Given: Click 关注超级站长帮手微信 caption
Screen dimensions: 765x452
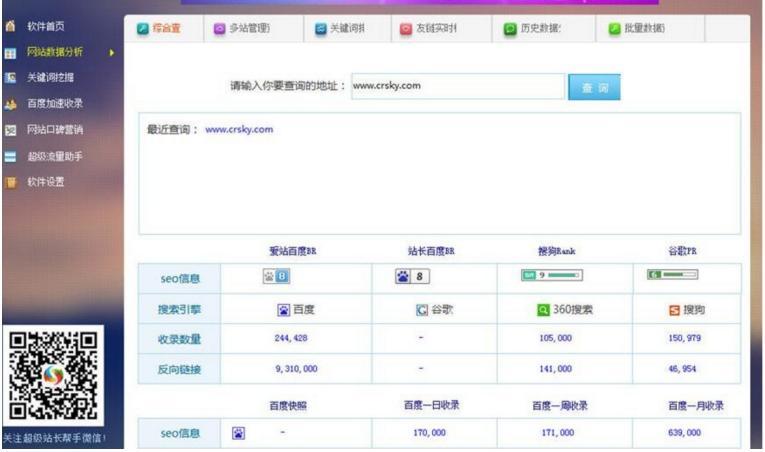Looking at the screenshot, I should click(x=54, y=438).
